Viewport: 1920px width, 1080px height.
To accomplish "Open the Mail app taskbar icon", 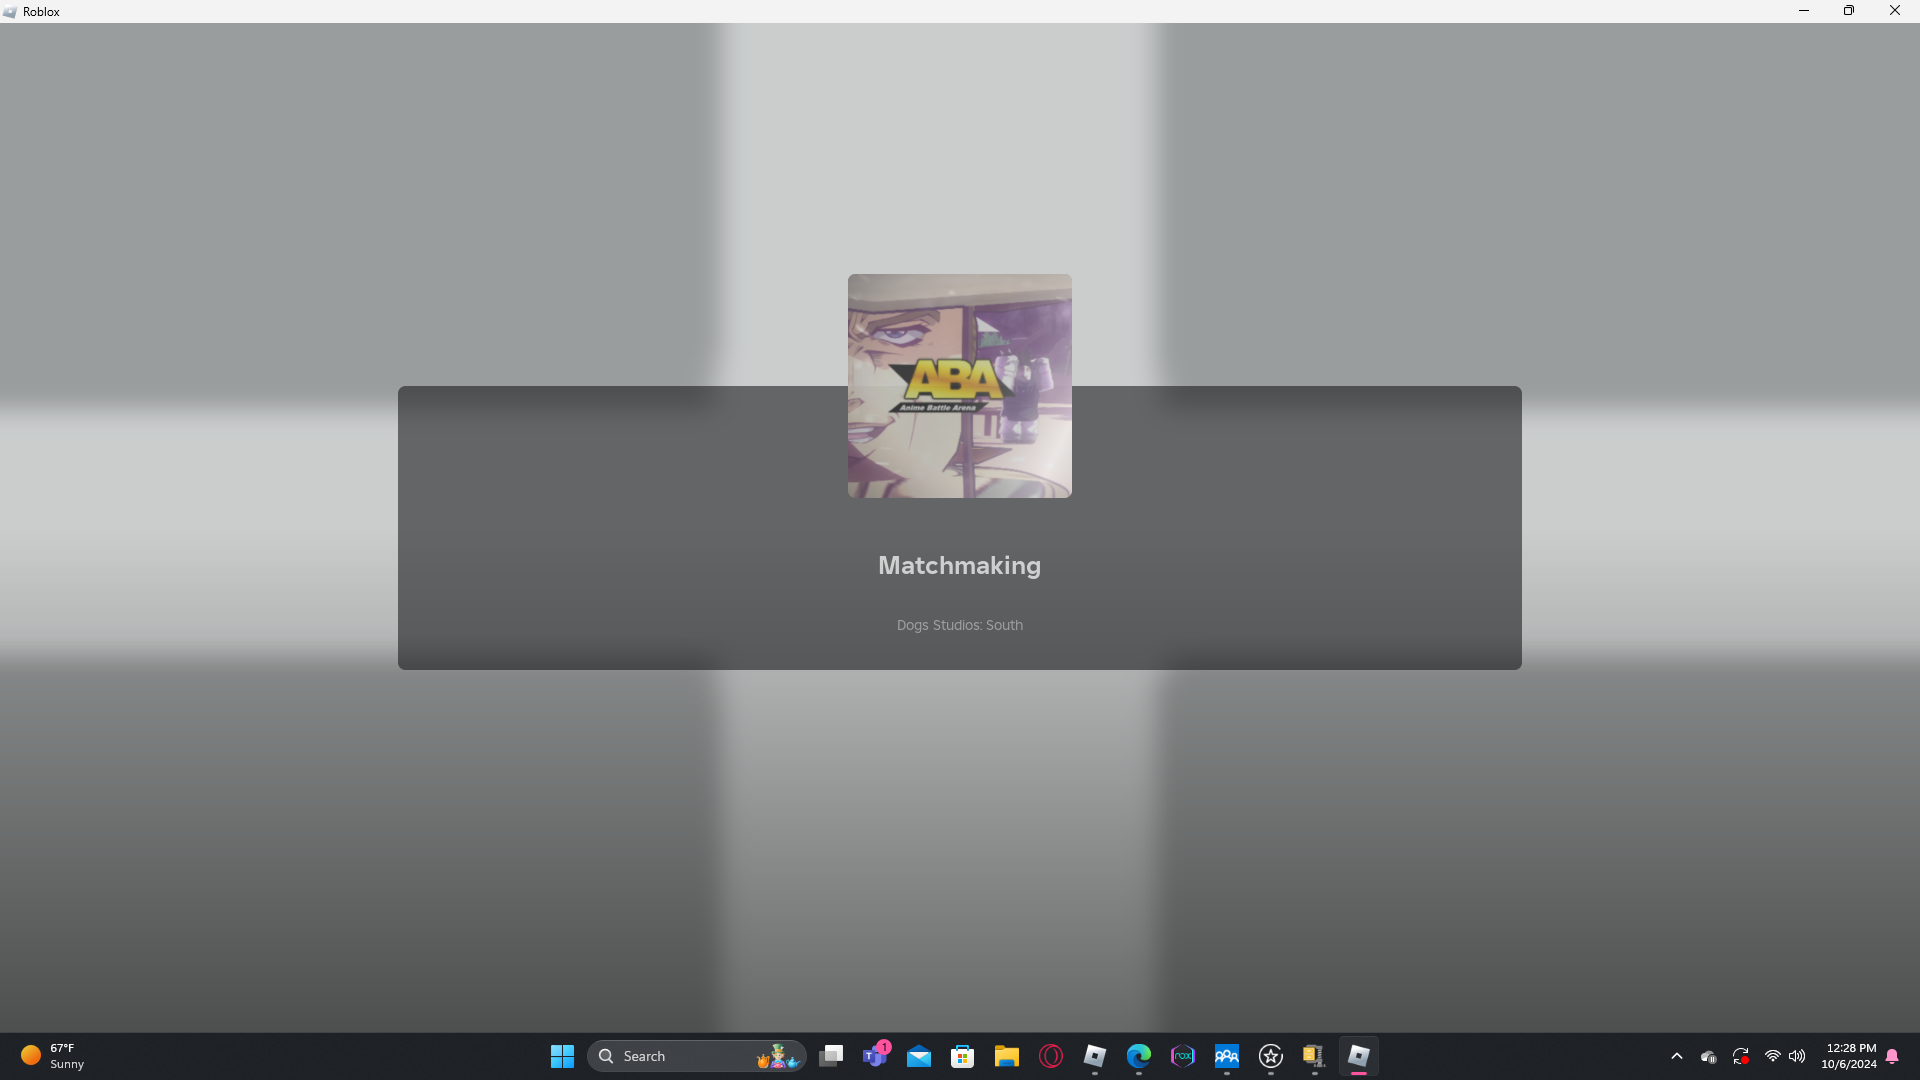I will [918, 1056].
